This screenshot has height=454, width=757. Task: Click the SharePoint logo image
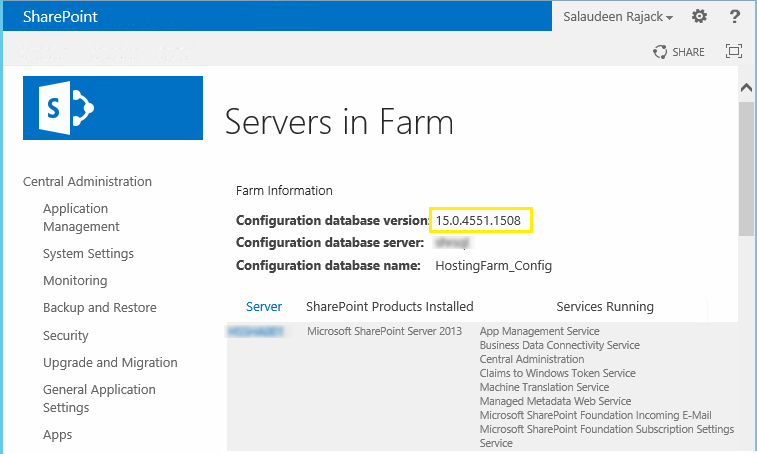coord(113,108)
